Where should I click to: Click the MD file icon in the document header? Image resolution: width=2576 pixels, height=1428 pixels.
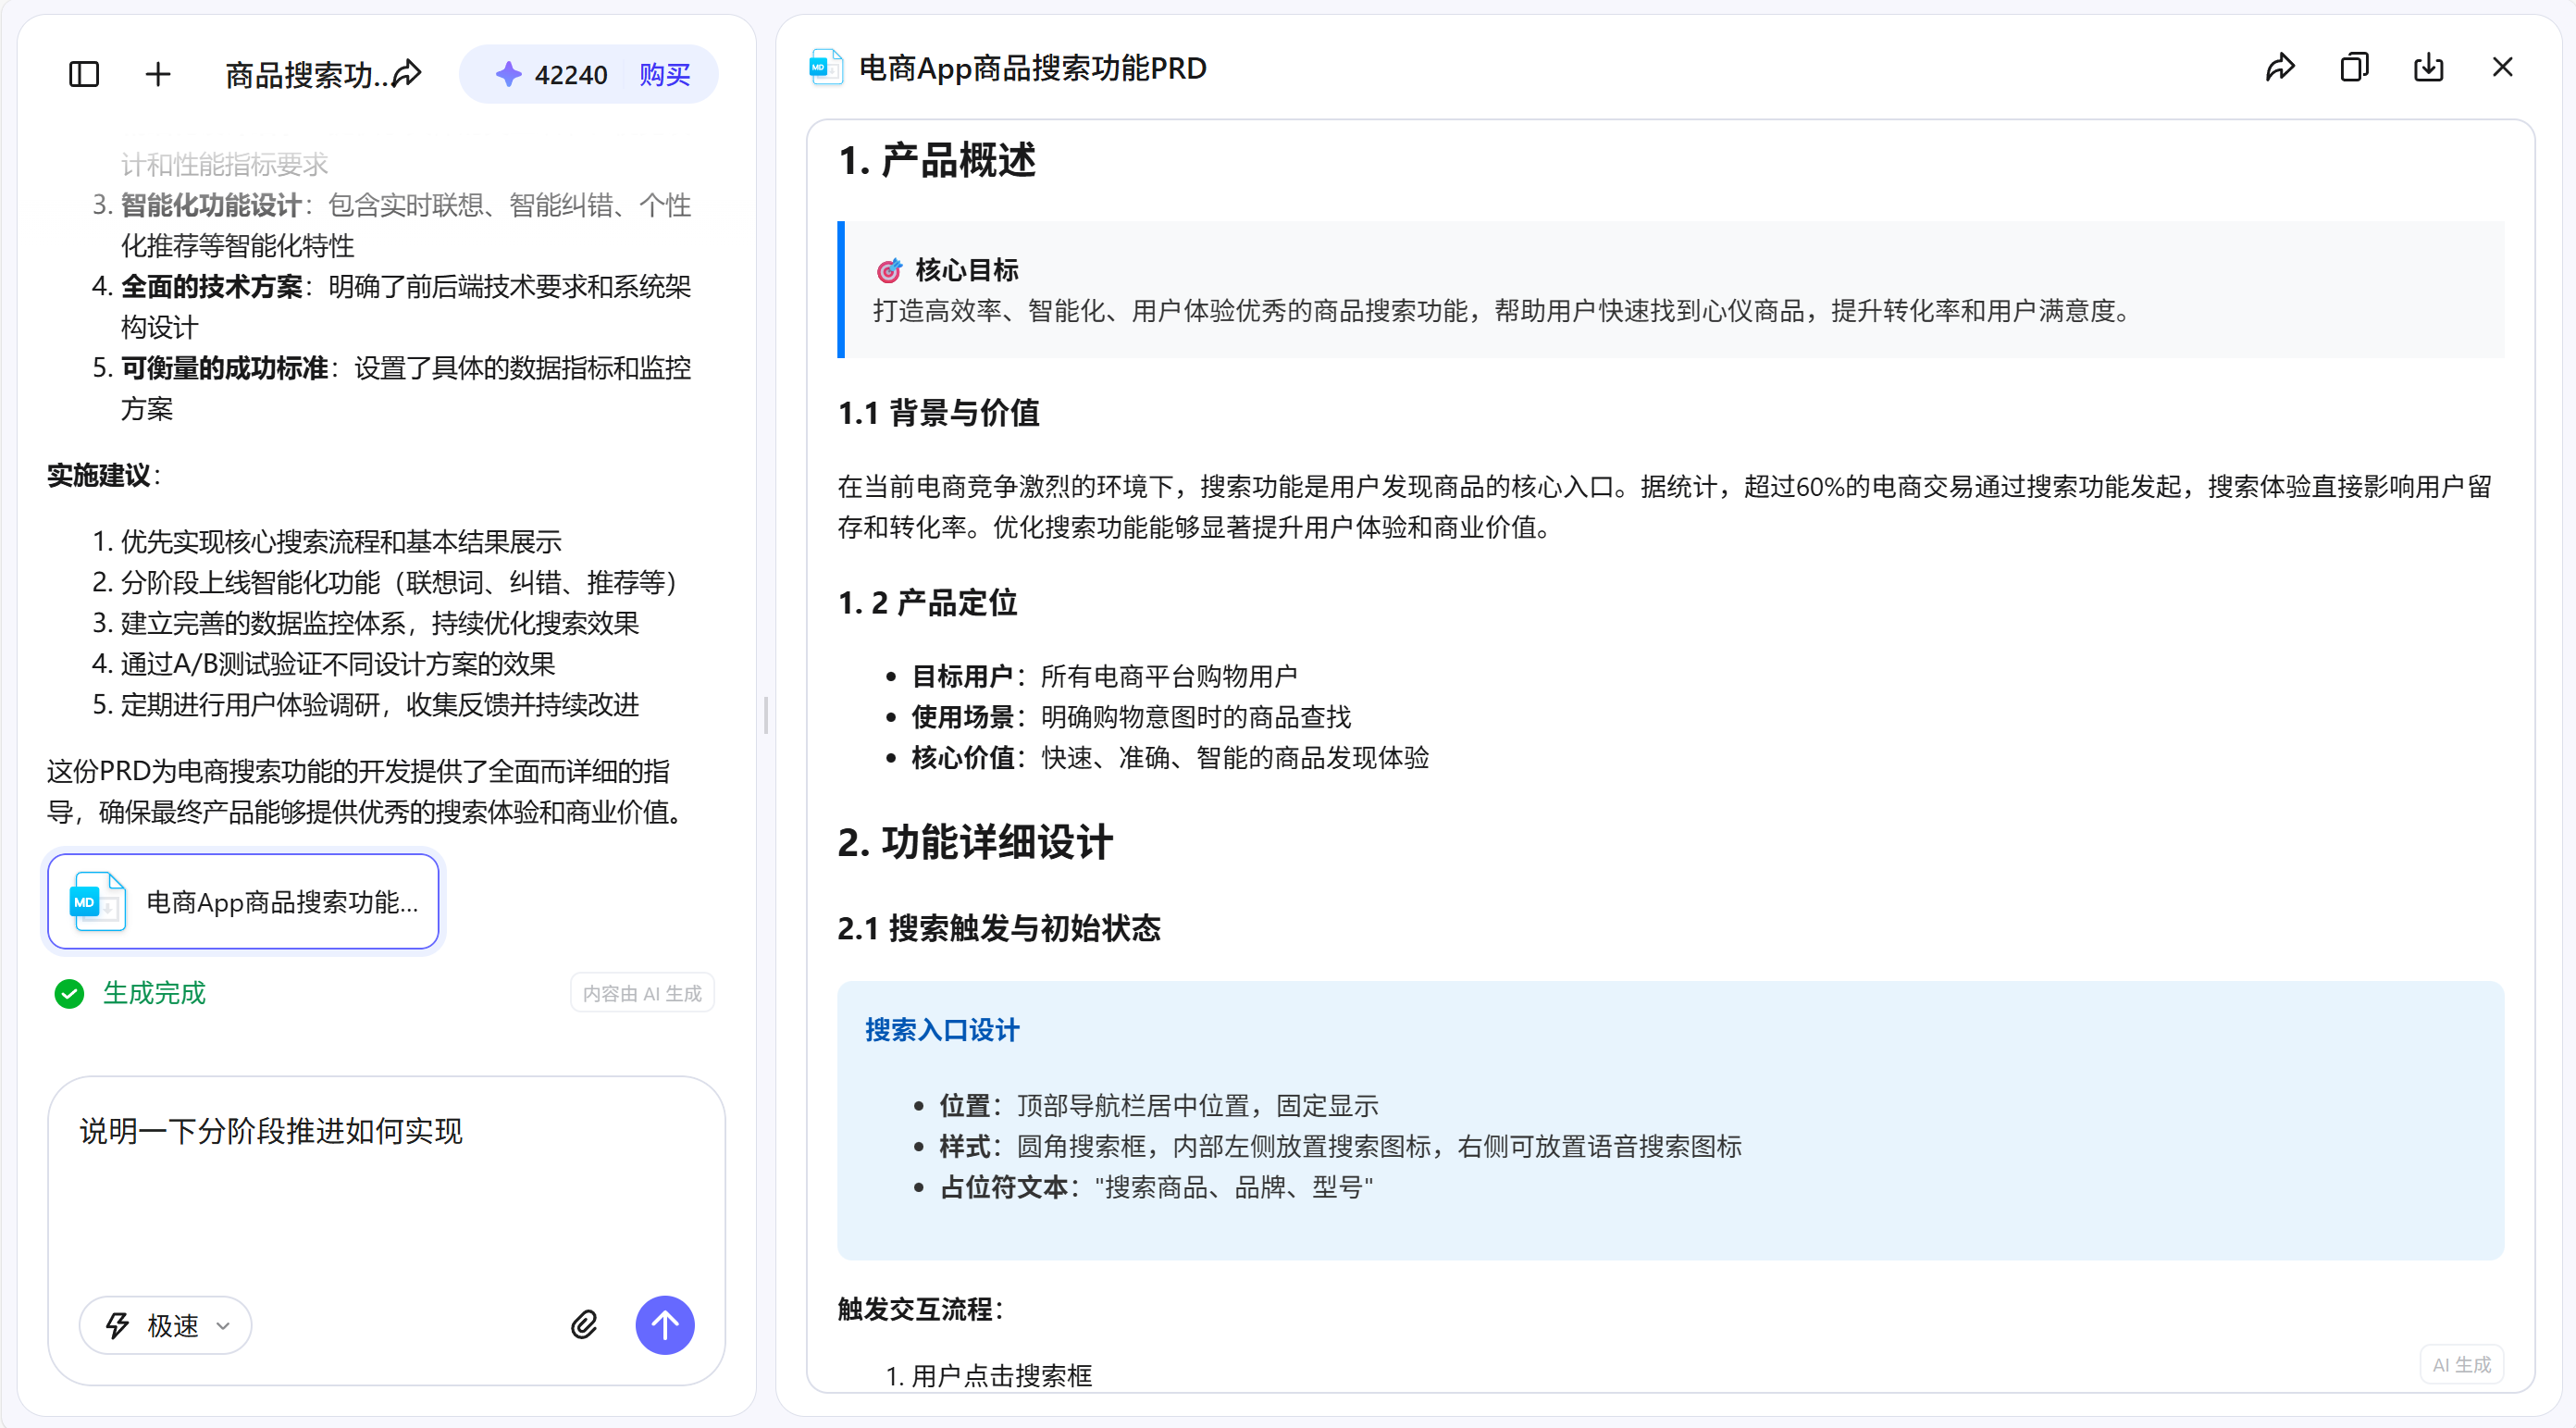point(826,67)
